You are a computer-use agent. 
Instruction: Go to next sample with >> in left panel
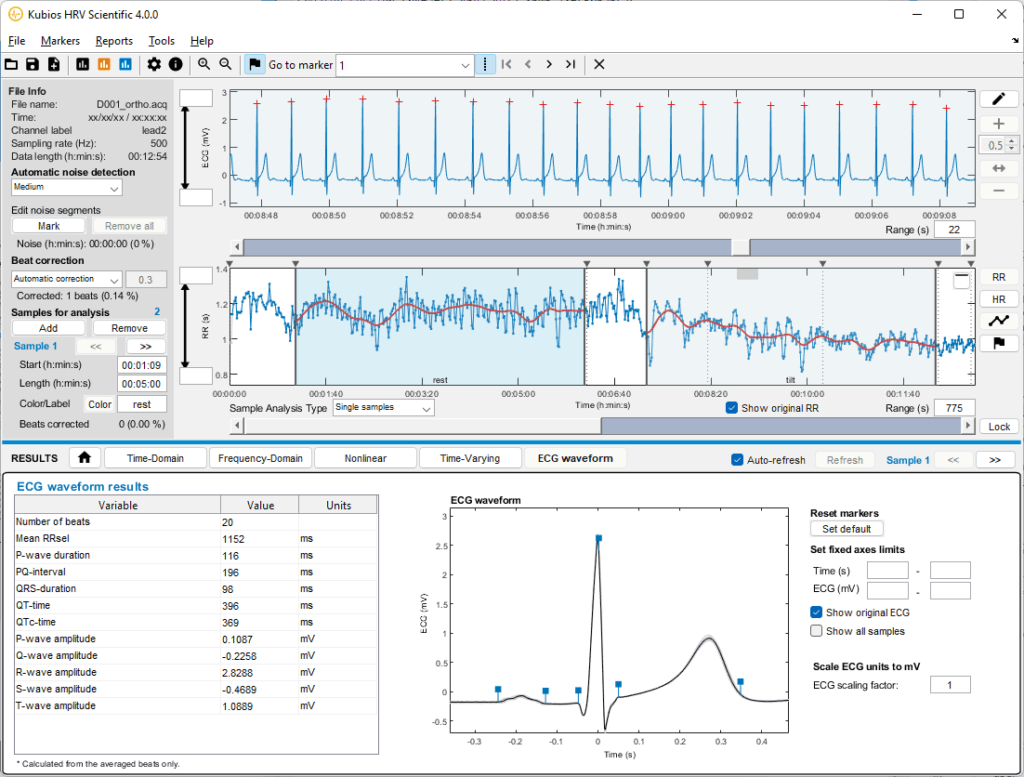[146, 346]
